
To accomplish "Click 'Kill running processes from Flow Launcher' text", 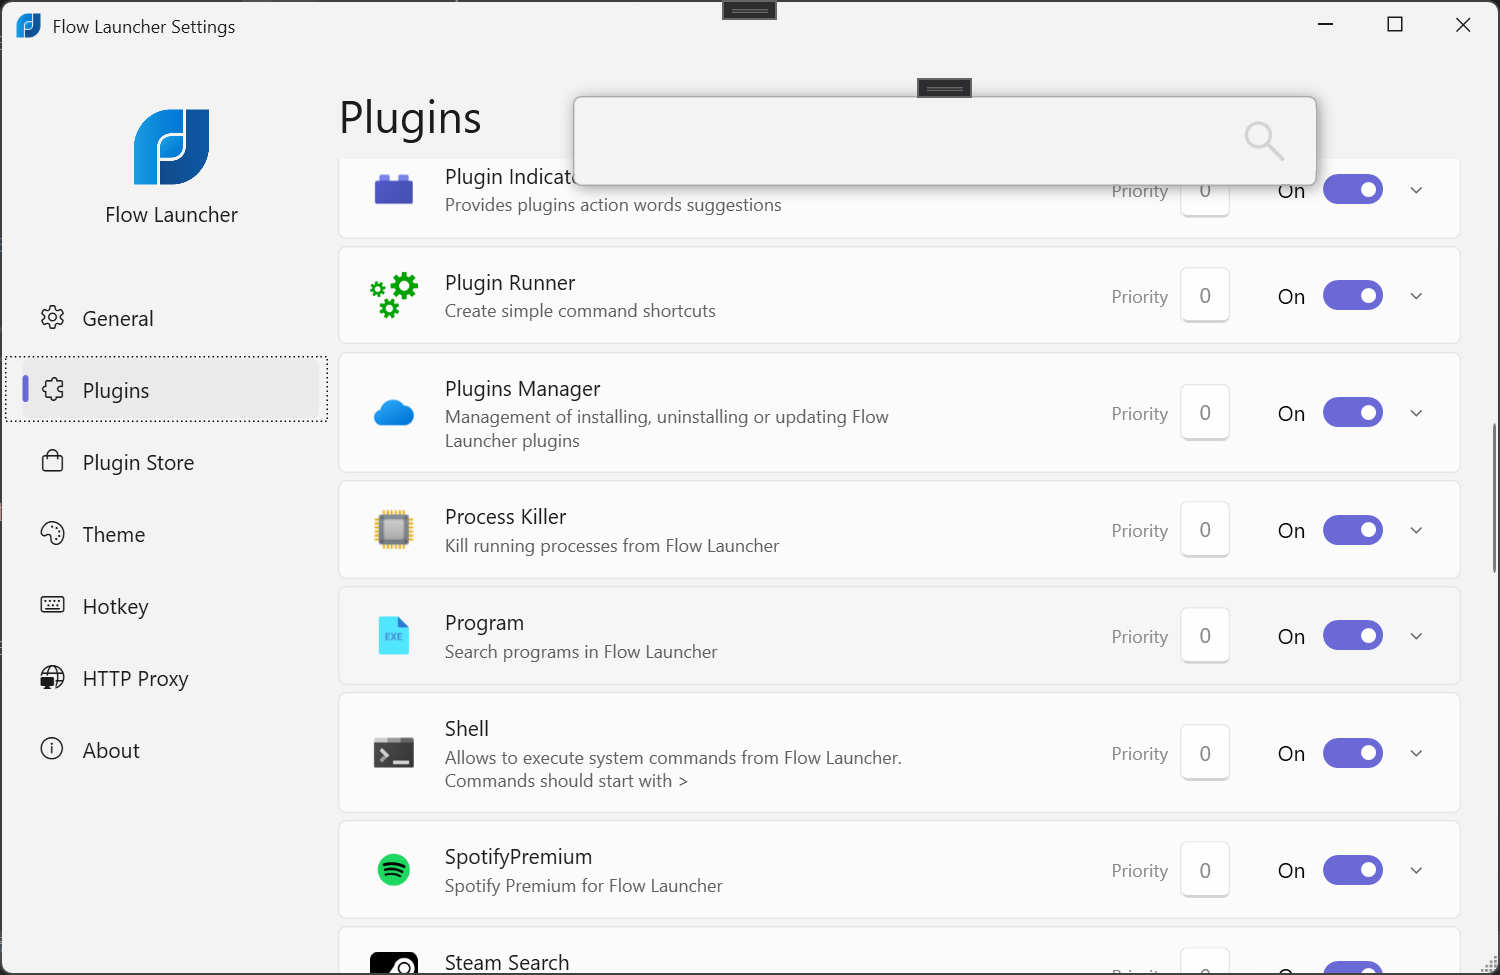I will [612, 545].
